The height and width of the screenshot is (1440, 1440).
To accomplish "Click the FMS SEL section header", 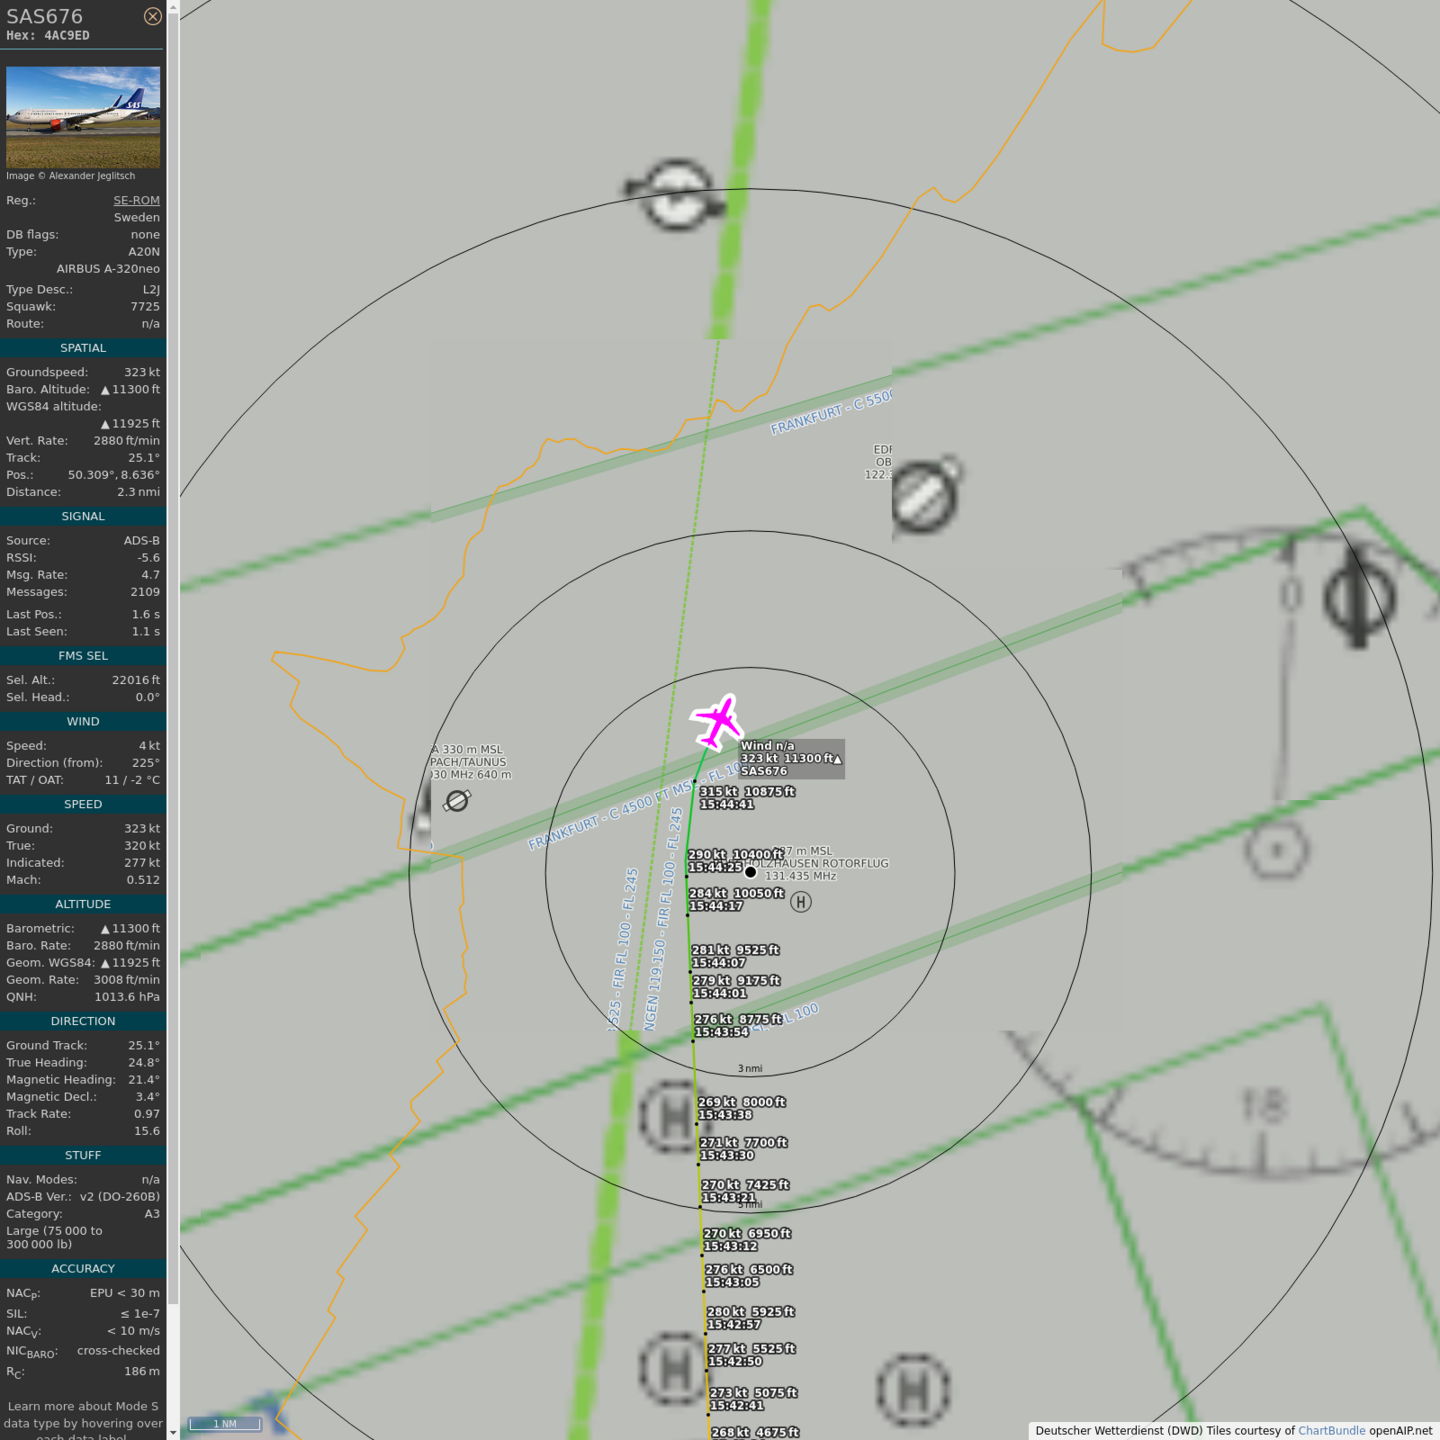I will click(x=83, y=656).
